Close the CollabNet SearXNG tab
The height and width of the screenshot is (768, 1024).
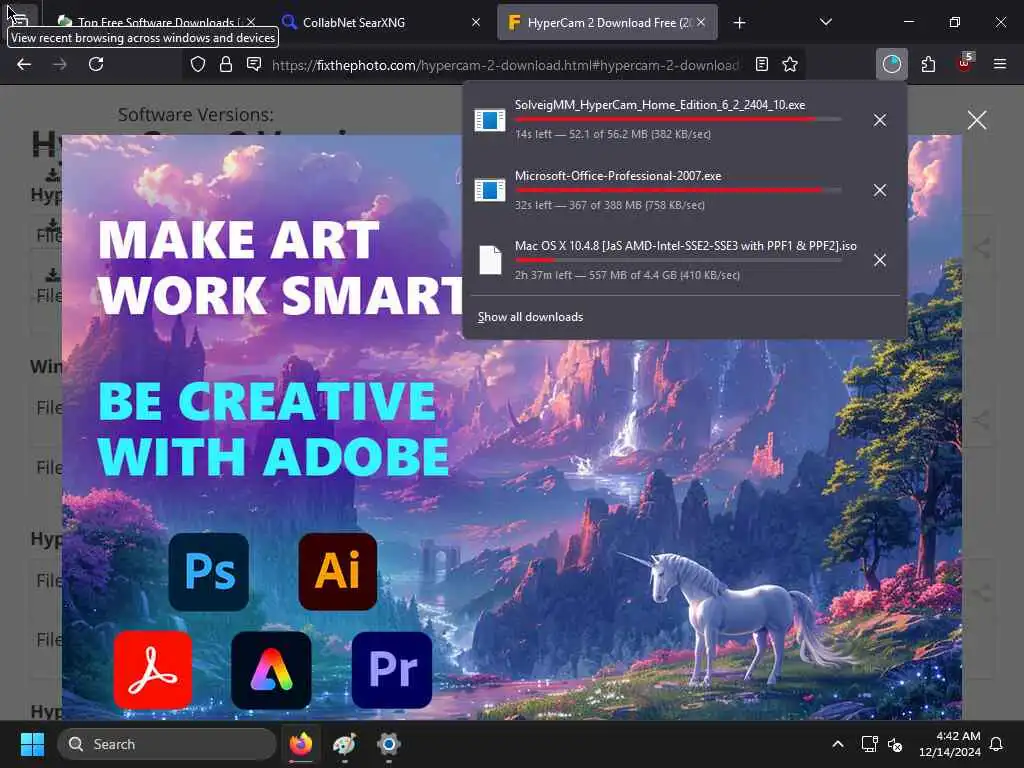pyautogui.click(x=476, y=23)
